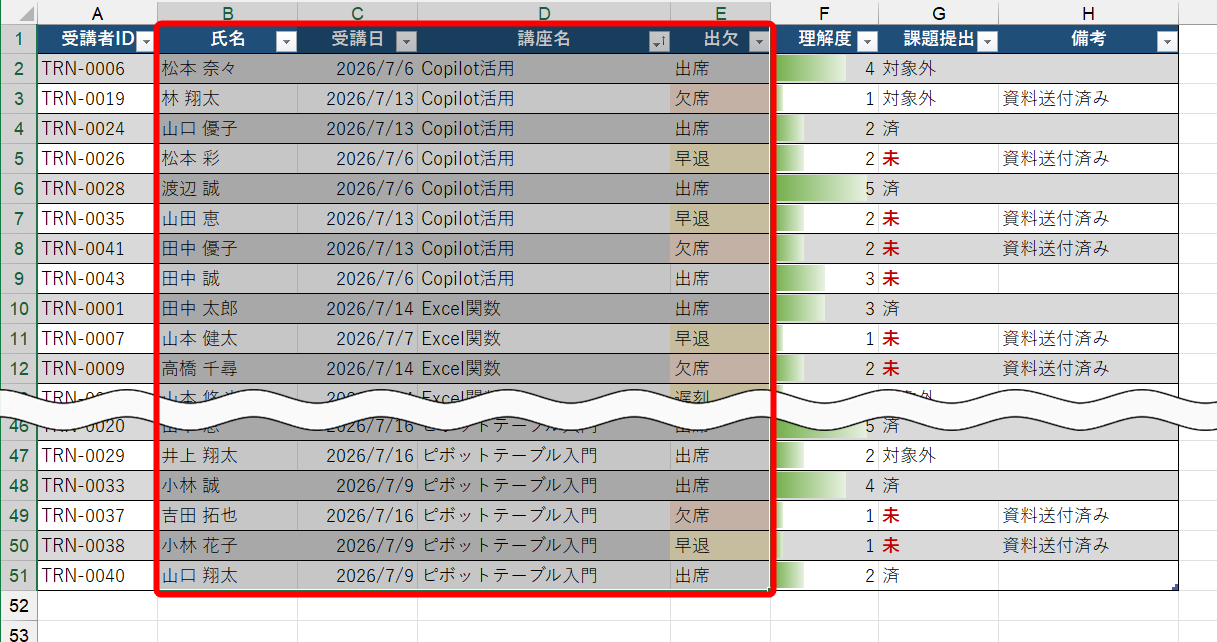Click the name 山口 翔太
The width and height of the screenshot is (1217, 642).
199,576
